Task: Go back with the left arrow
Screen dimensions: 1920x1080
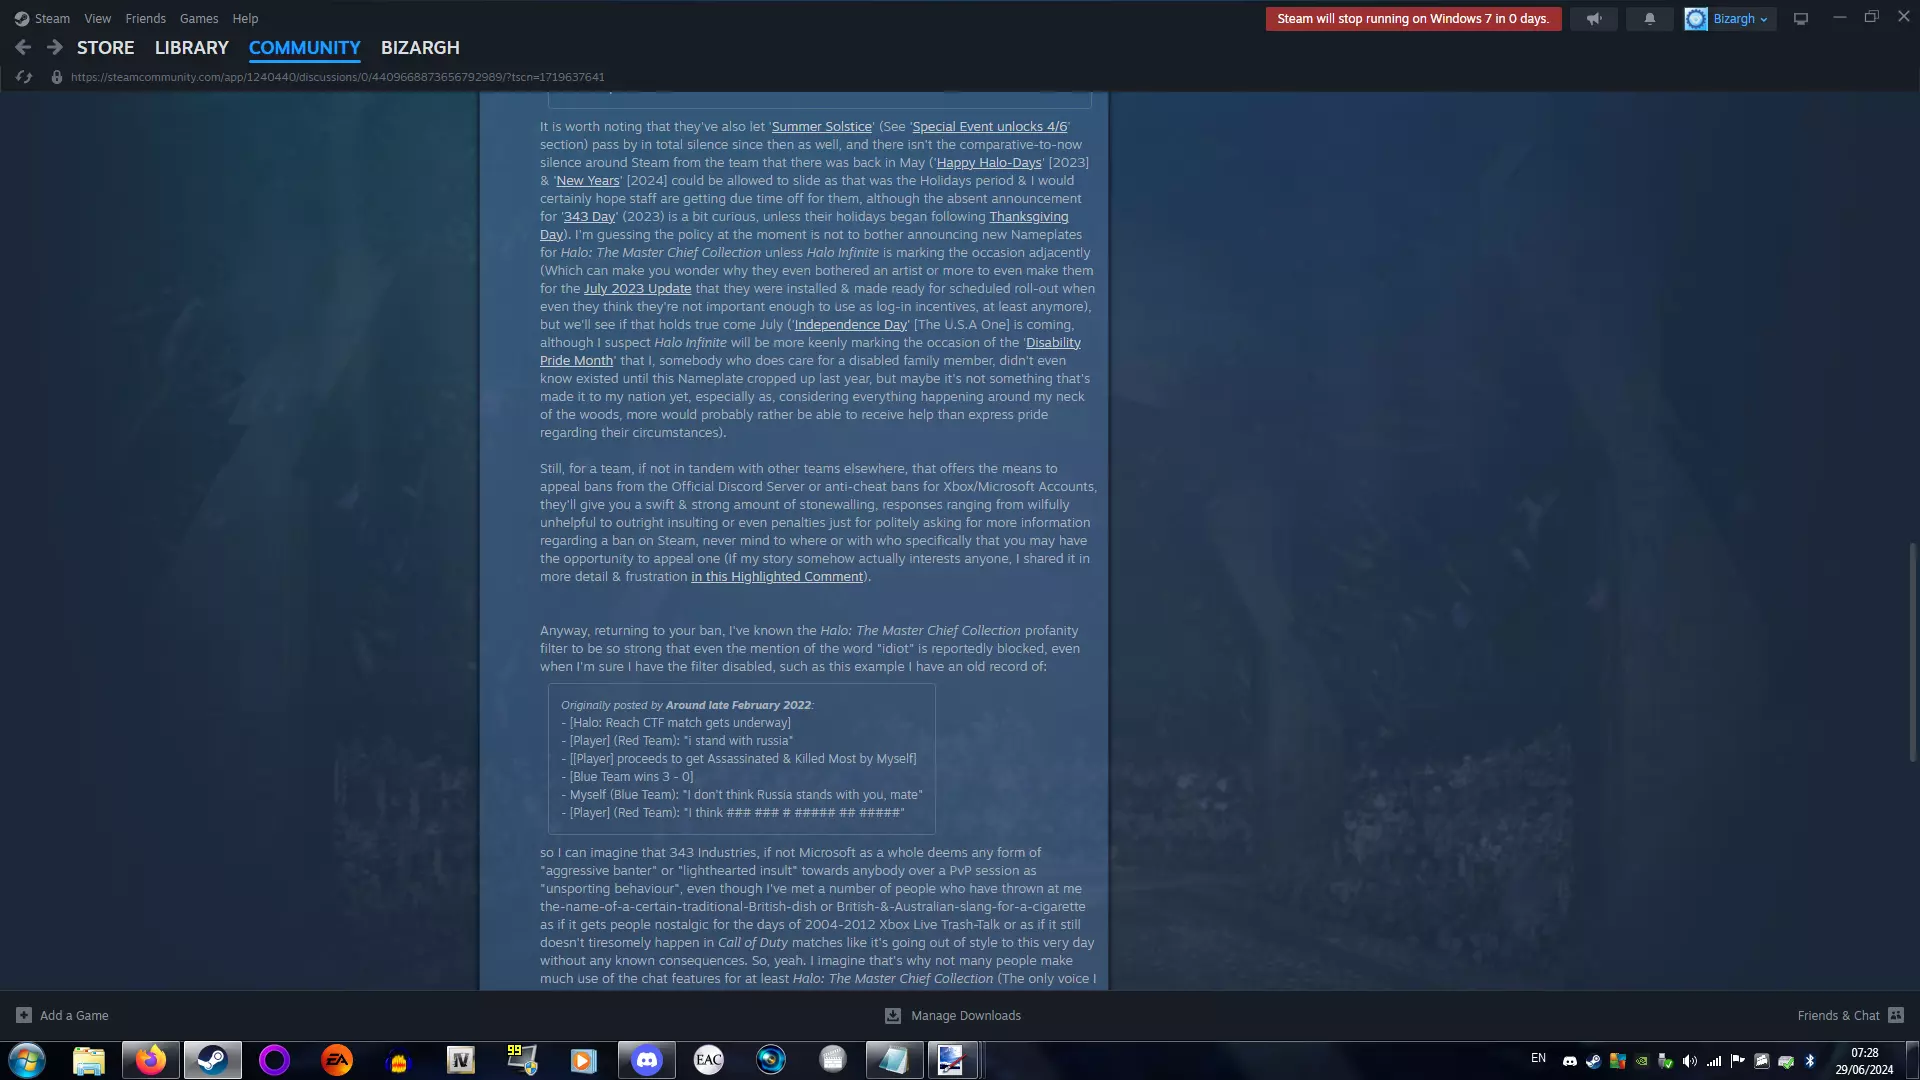Action: 23,47
